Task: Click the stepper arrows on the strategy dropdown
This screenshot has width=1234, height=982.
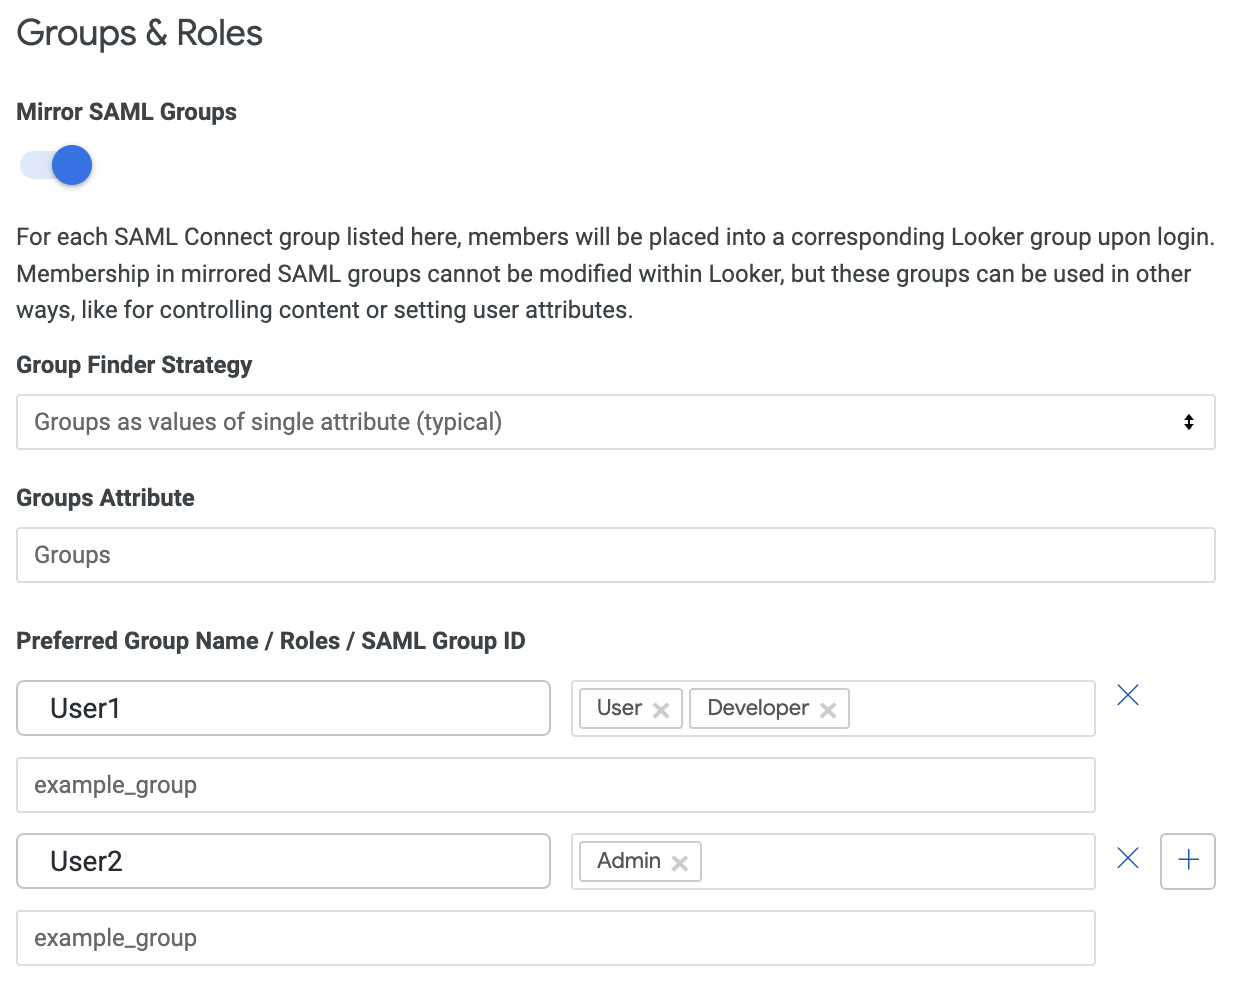Action: click(1189, 422)
